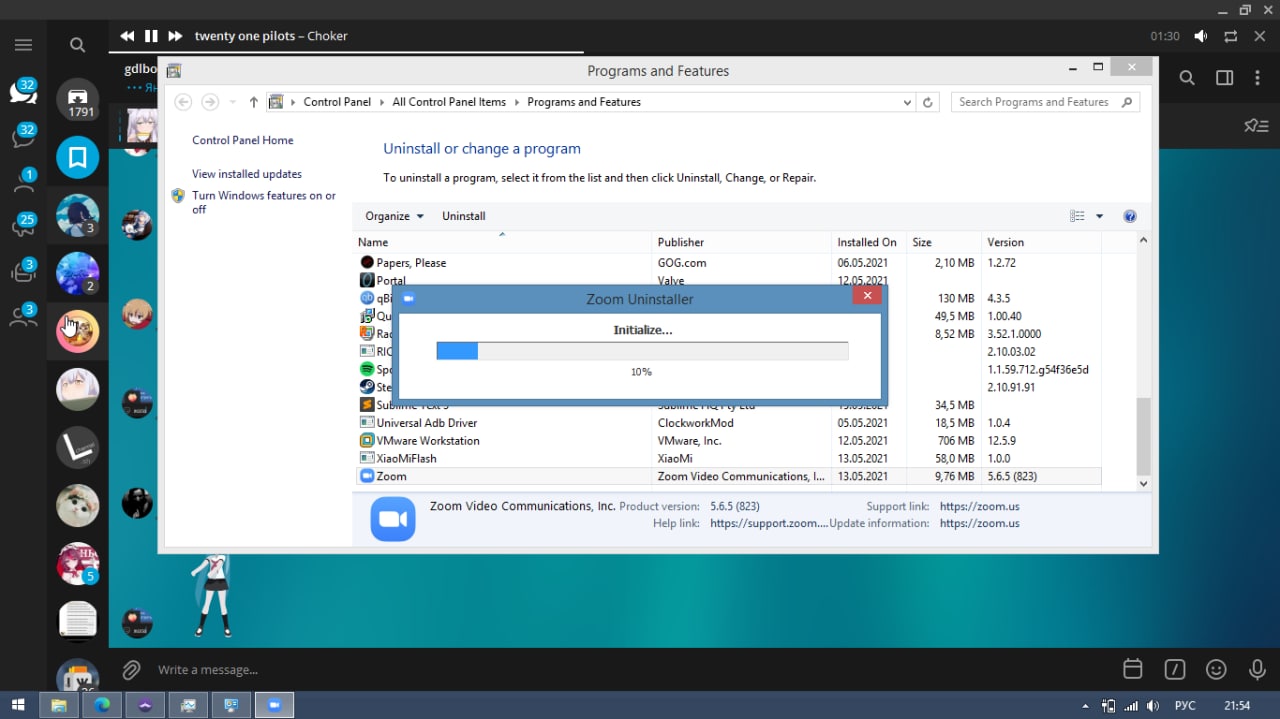Select All Control Panel Items breadcrumb
This screenshot has height=719, width=1280.
449,102
